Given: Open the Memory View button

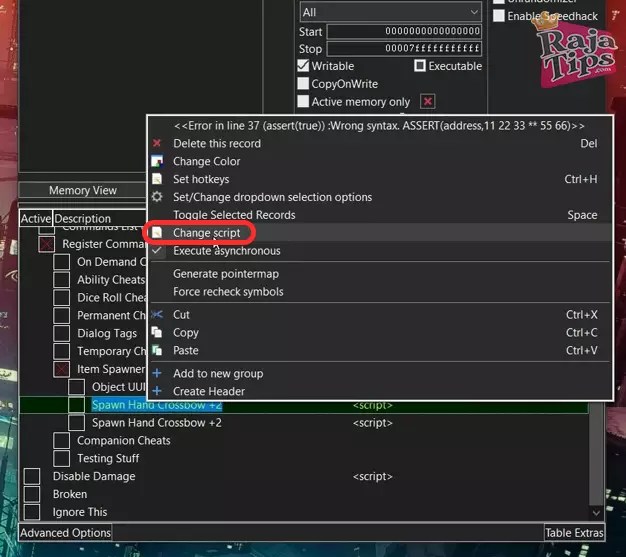Looking at the screenshot, I should [83, 190].
